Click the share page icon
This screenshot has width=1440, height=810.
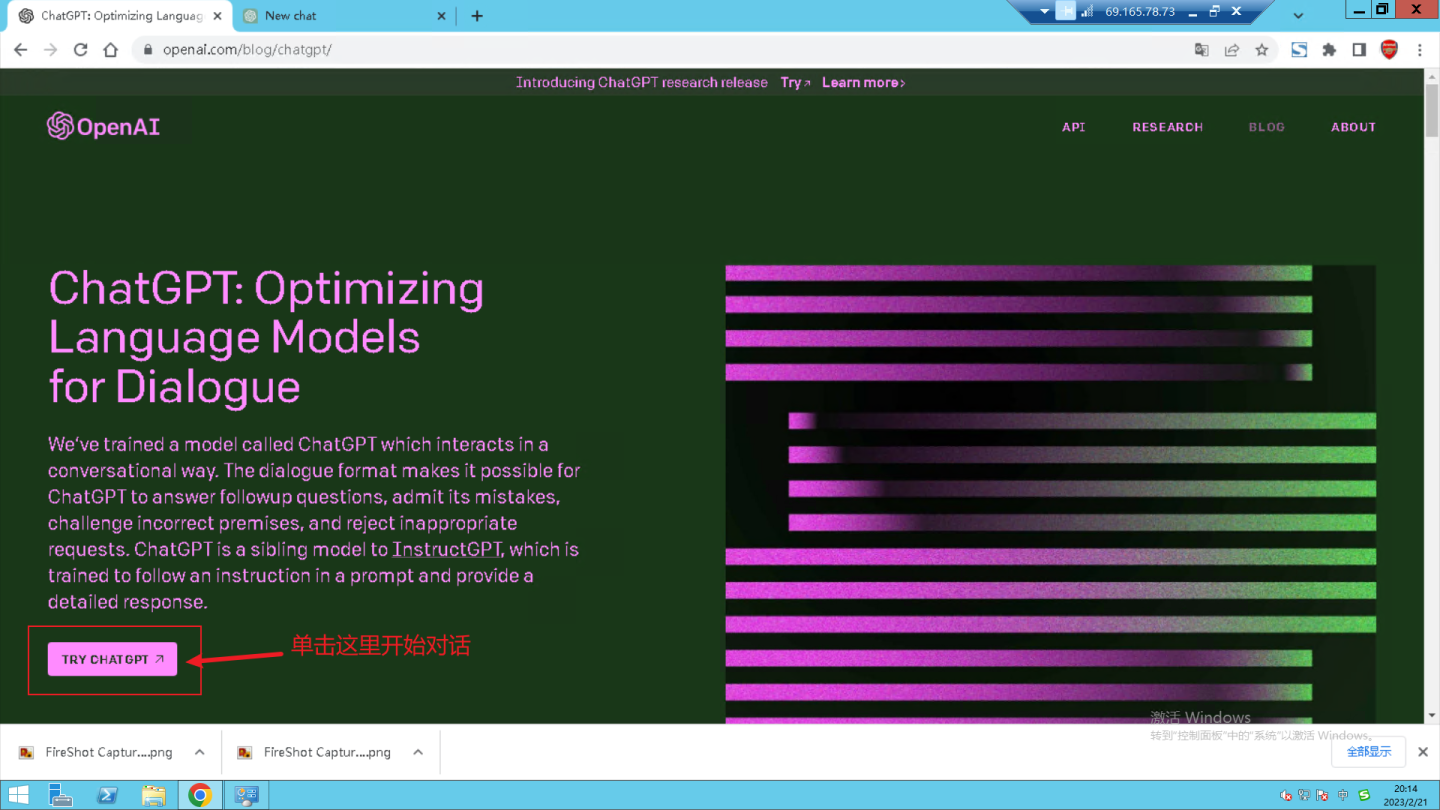(1232, 50)
